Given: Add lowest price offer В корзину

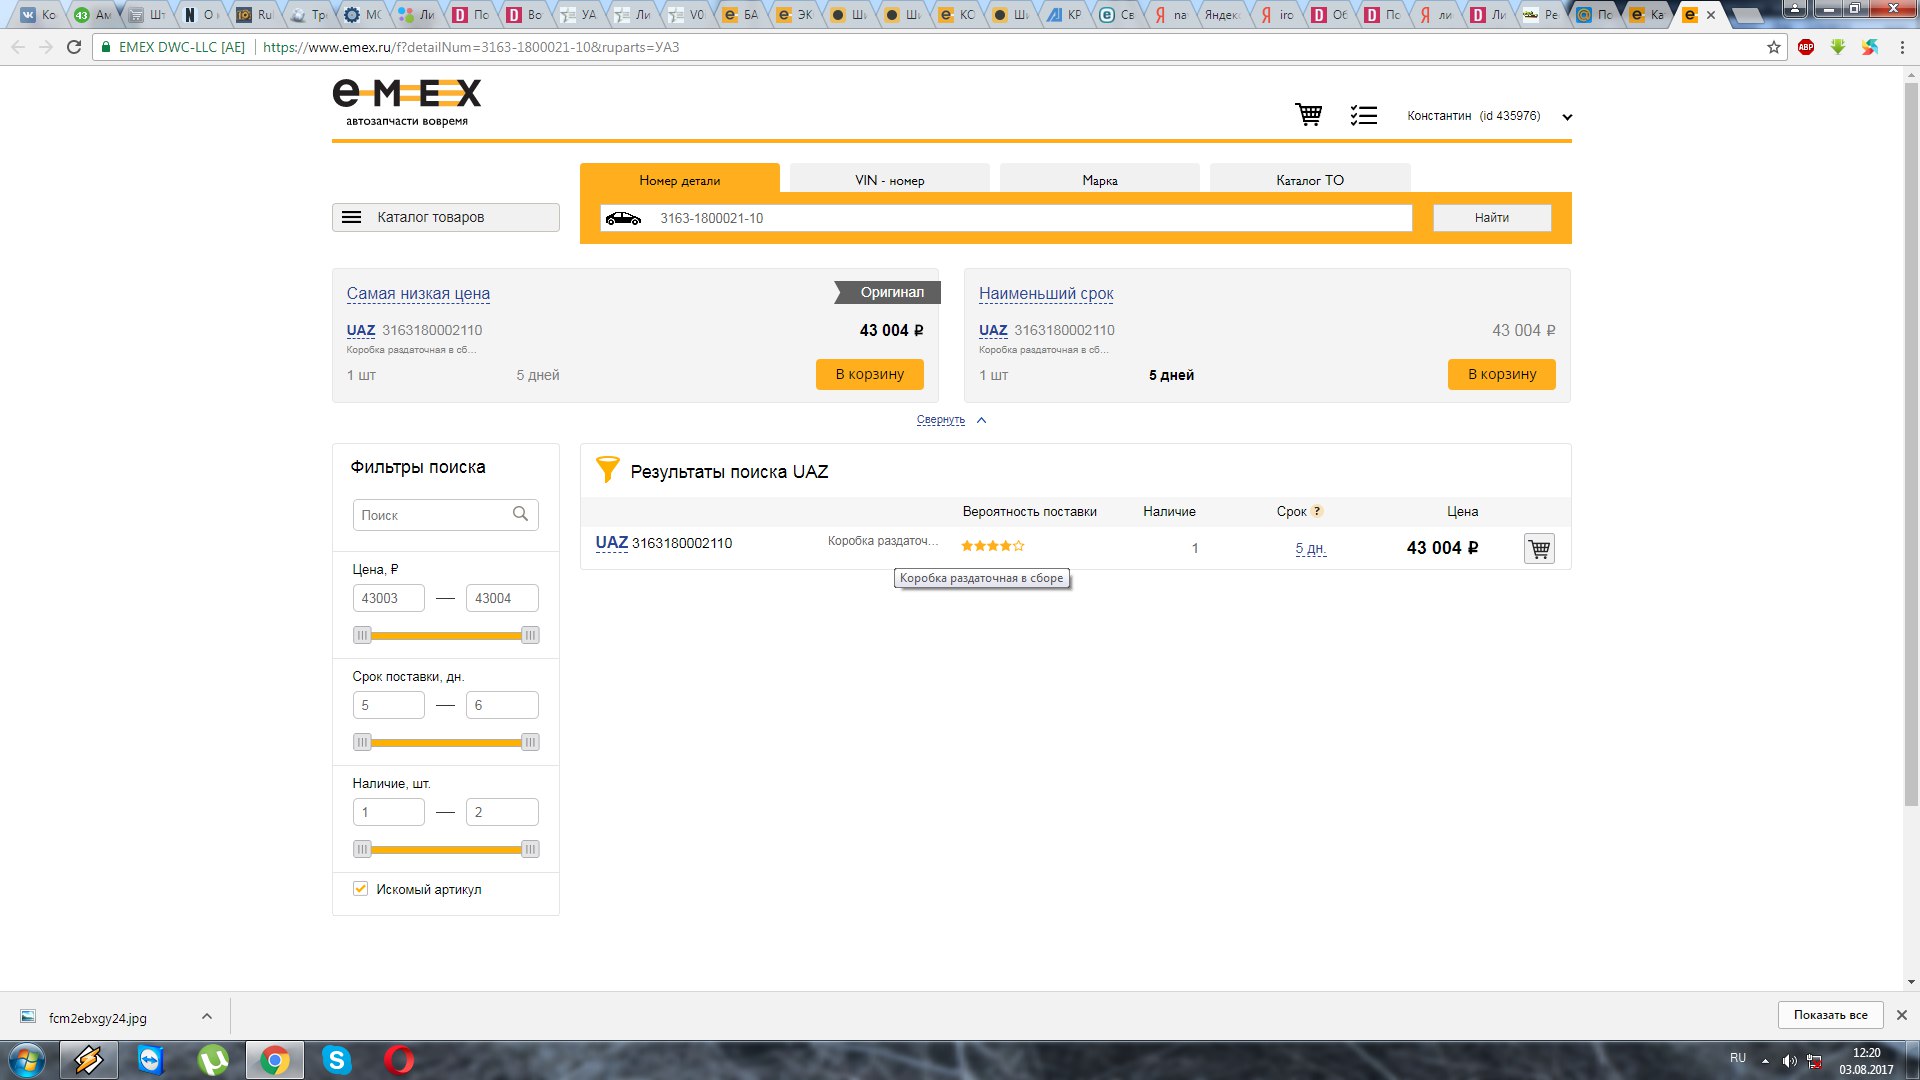Looking at the screenshot, I should 869,374.
